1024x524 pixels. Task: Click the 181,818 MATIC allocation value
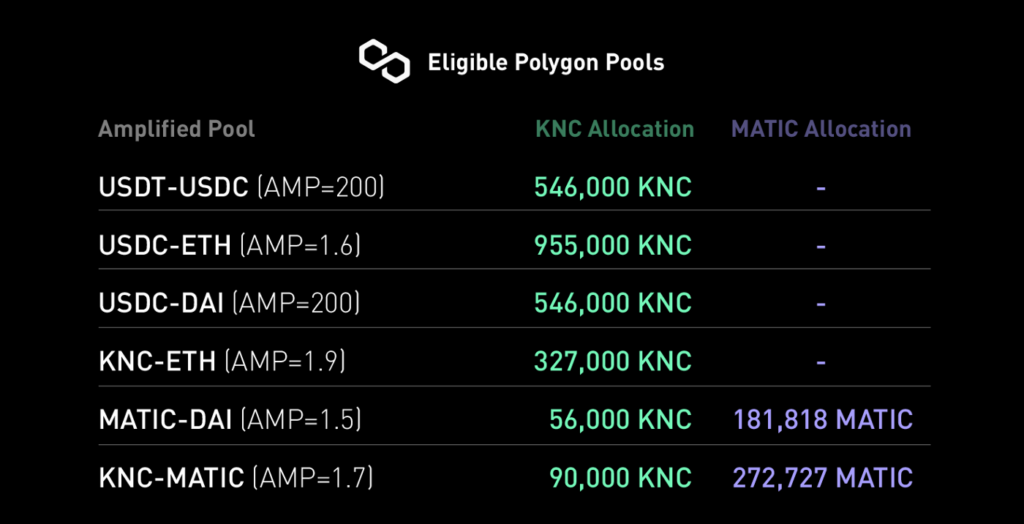(823, 421)
